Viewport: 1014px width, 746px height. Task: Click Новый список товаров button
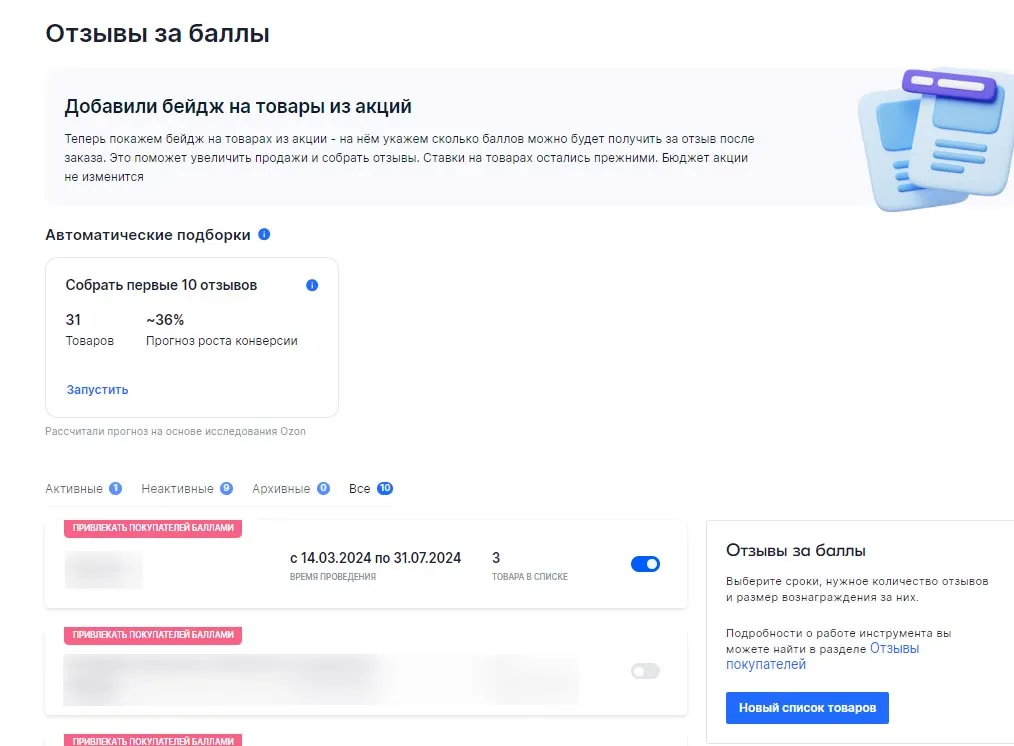(807, 708)
